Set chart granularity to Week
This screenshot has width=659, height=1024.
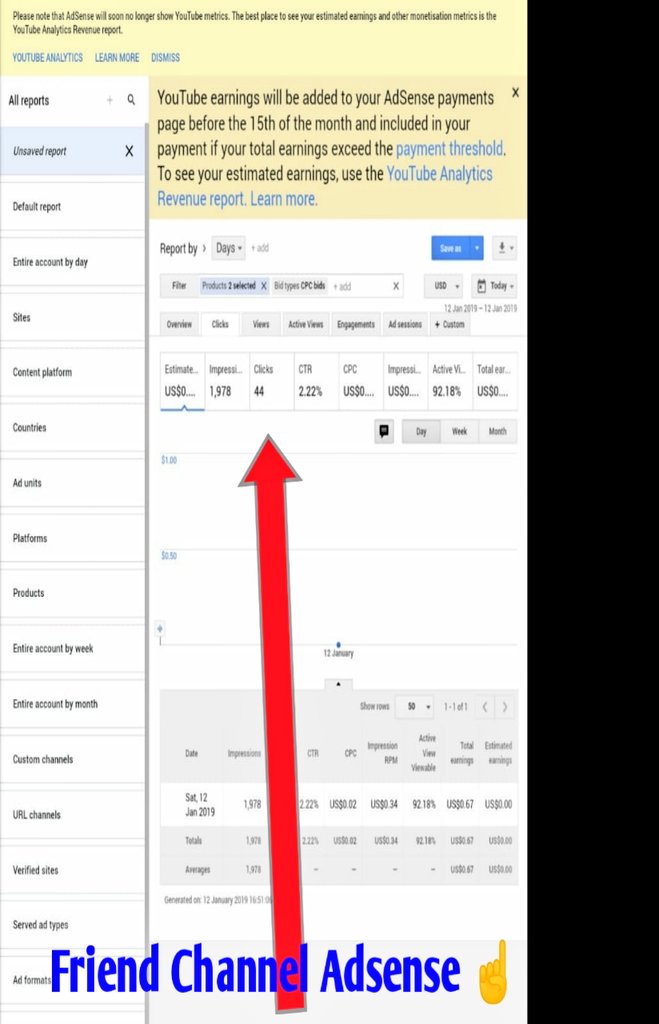pyautogui.click(x=459, y=431)
